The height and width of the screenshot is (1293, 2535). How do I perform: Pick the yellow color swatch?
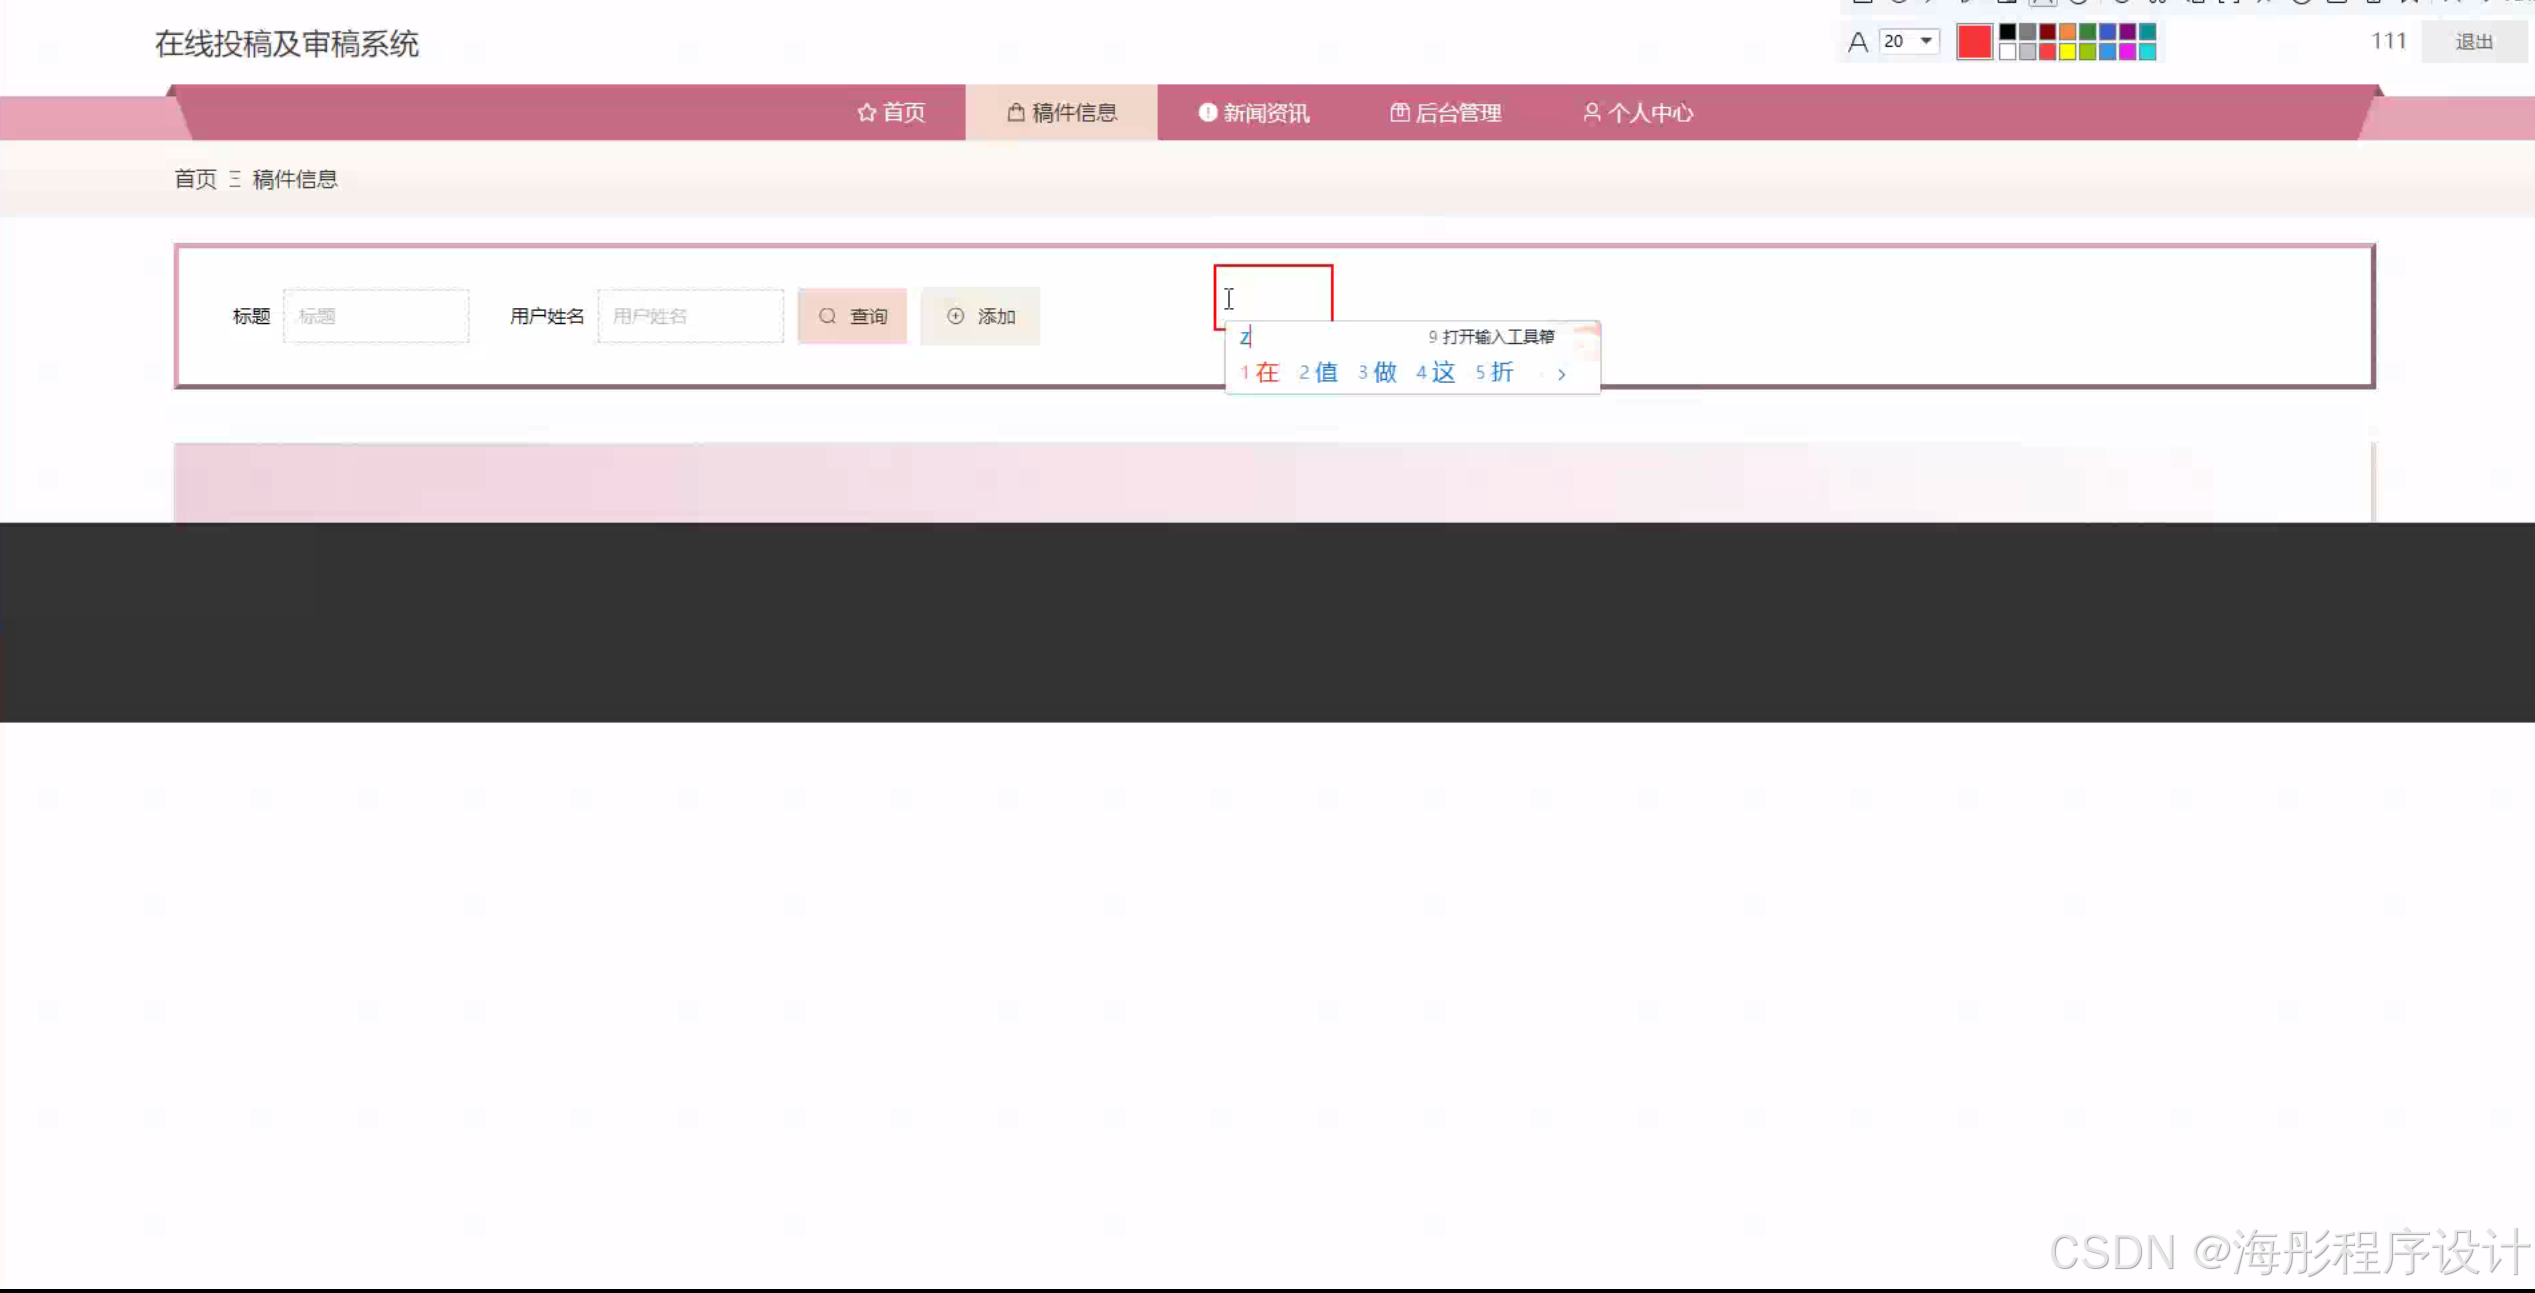coord(2067,52)
